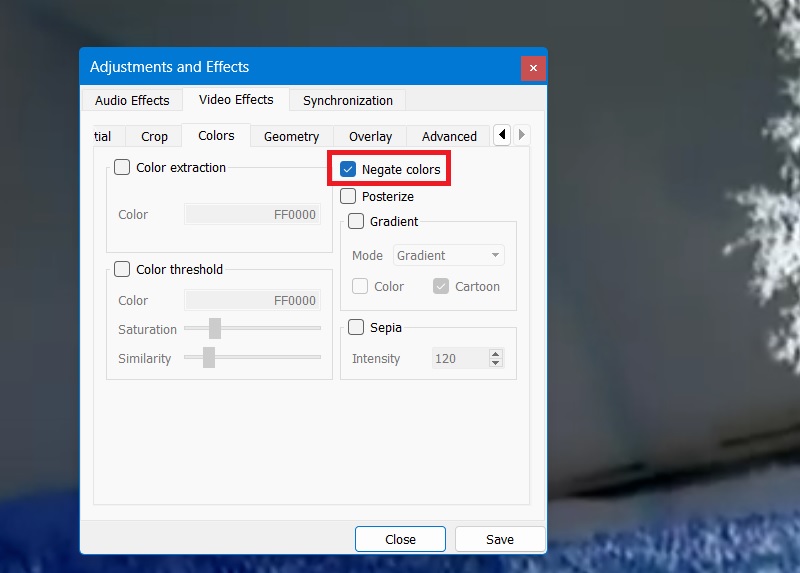Close the Adjustments and Effects dialog

pos(533,68)
